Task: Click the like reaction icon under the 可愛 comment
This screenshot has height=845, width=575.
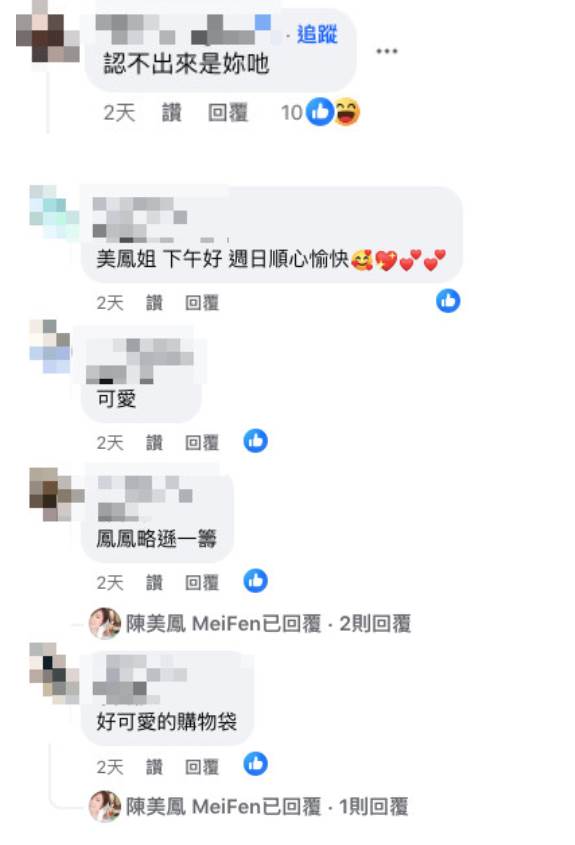Action: point(255,441)
